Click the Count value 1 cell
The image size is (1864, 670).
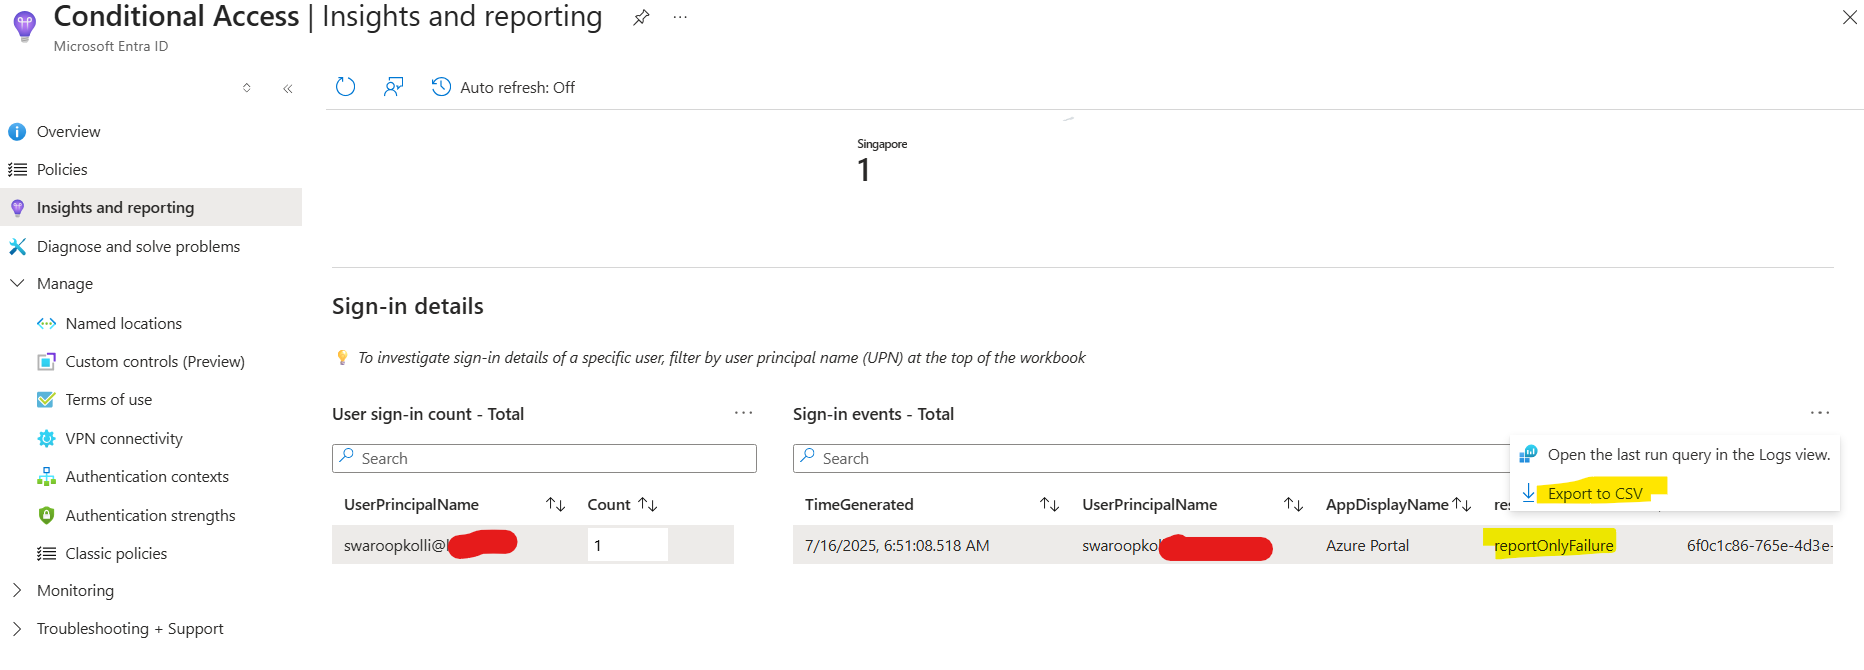(x=627, y=545)
